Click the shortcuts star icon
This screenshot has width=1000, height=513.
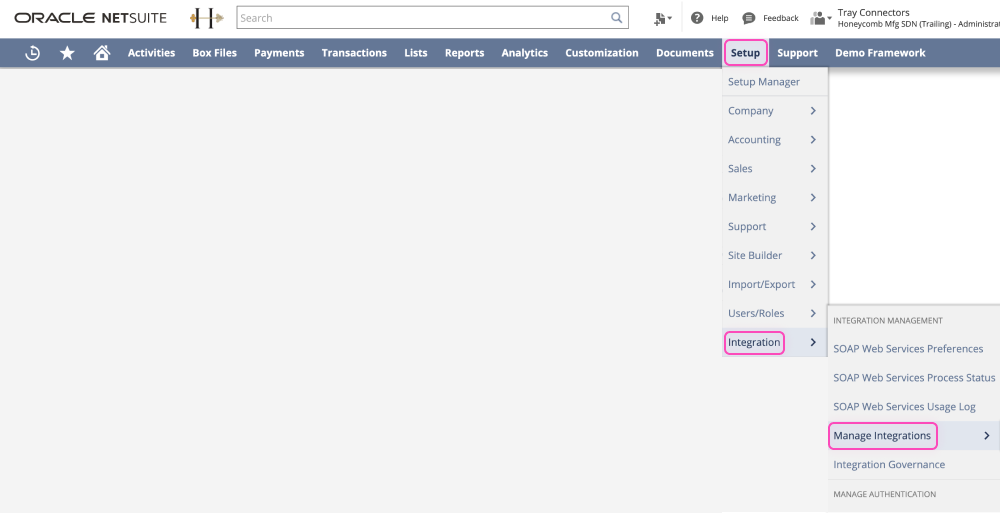tap(67, 53)
